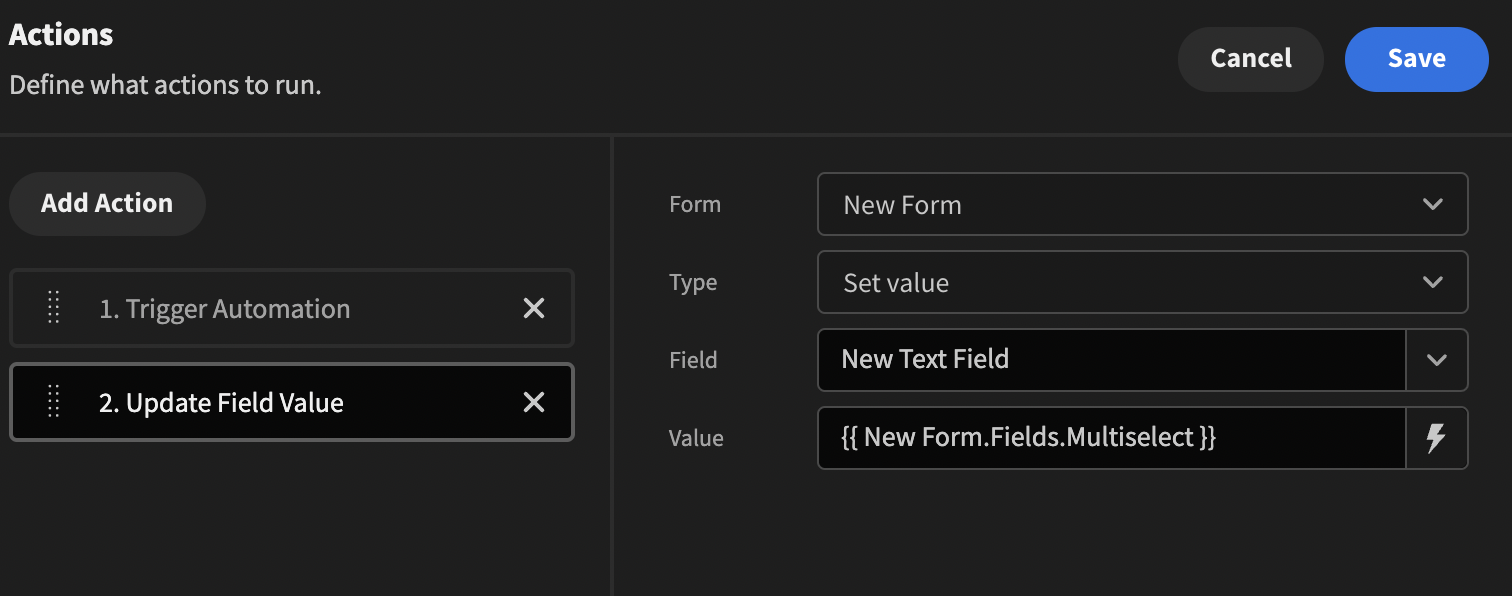
Task: Click the Add Action button
Action: pyautogui.click(x=107, y=204)
